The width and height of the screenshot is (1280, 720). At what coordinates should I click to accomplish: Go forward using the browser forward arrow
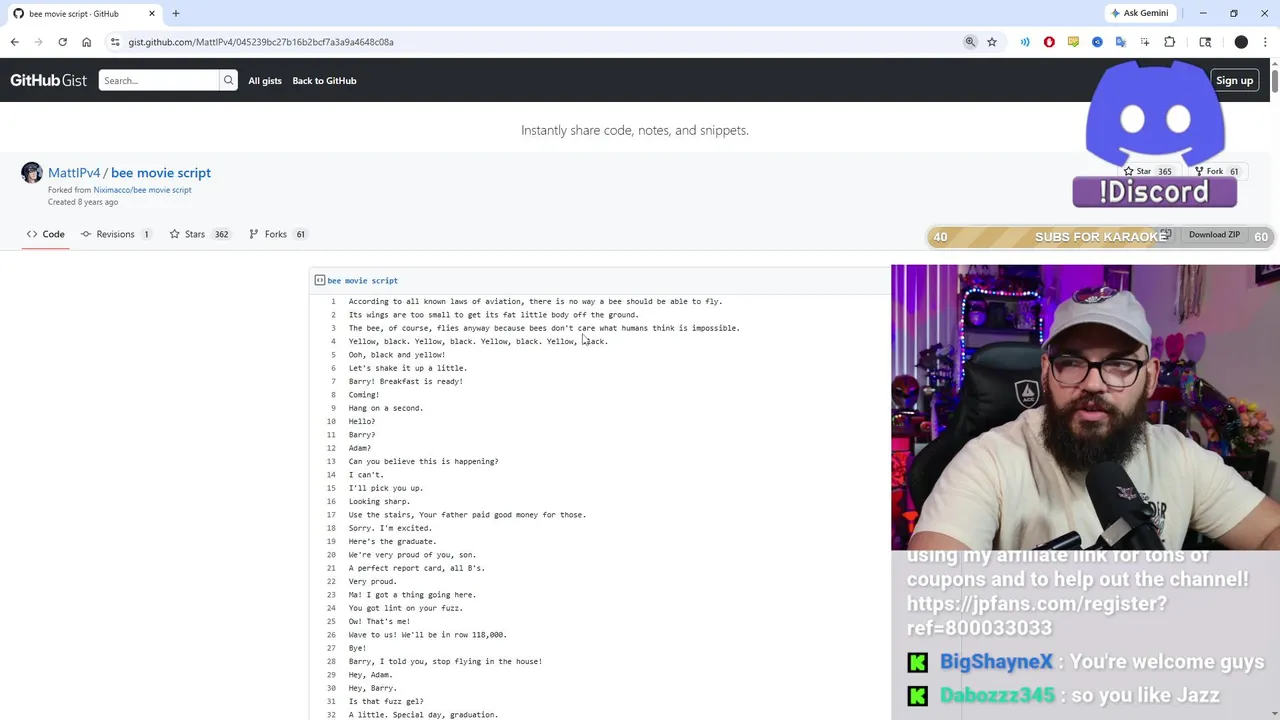pyautogui.click(x=38, y=42)
